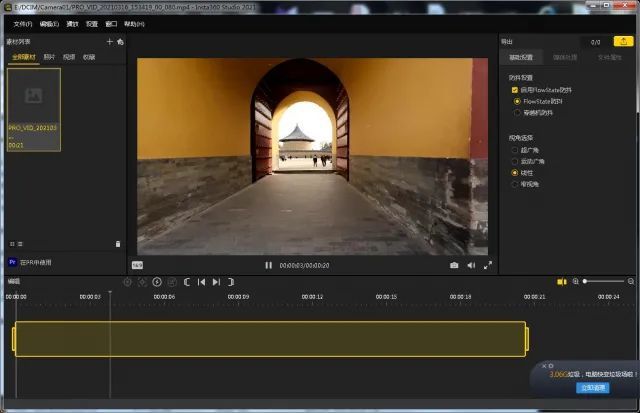This screenshot has height=413, width=640.
Task: Select the 超广角 view angle option
Action: point(517,149)
